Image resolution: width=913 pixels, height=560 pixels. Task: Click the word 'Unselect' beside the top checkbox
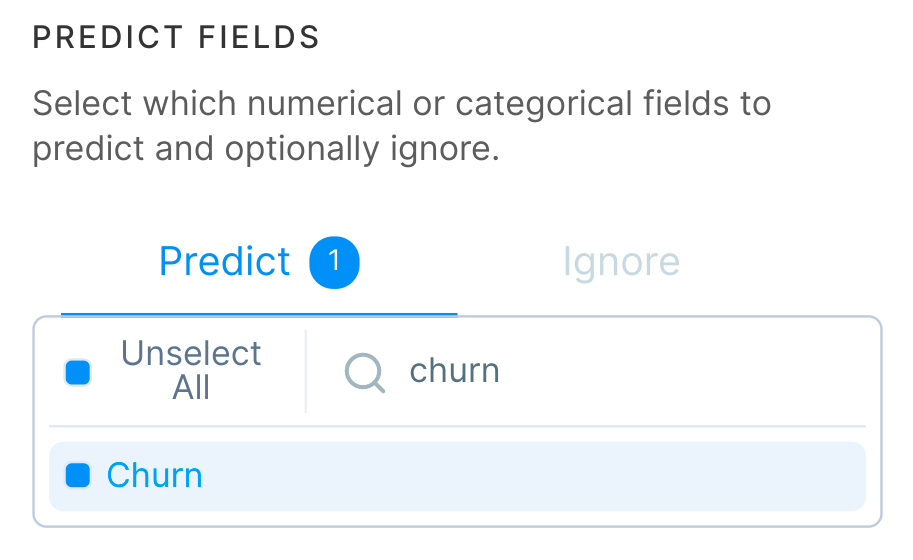coord(191,353)
